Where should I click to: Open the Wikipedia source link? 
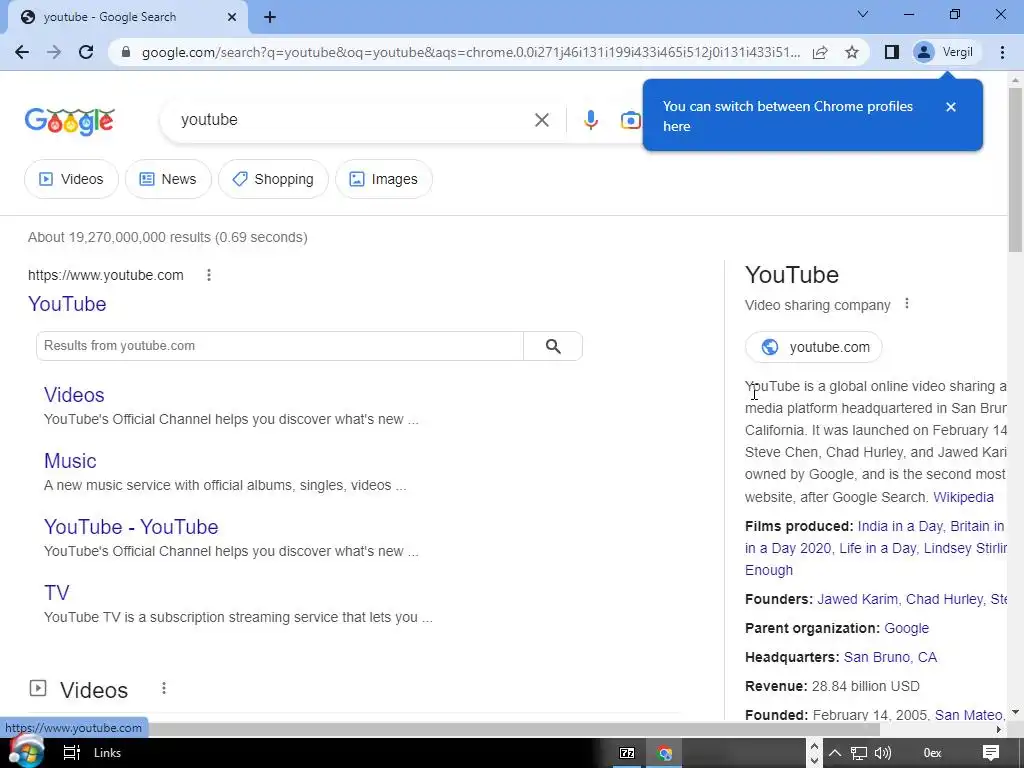point(963,497)
